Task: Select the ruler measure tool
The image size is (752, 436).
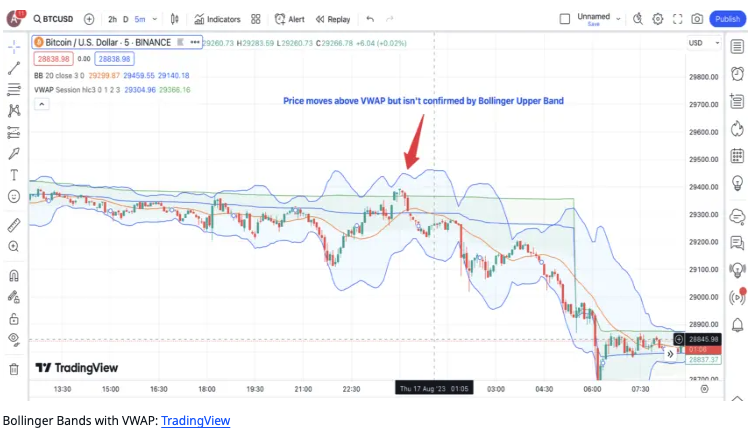Action: point(14,225)
